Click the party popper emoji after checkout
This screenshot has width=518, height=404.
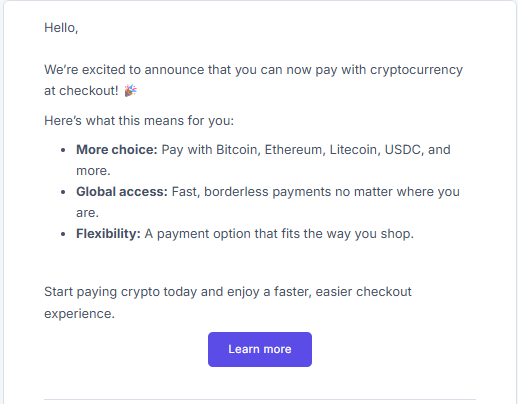tap(130, 90)
